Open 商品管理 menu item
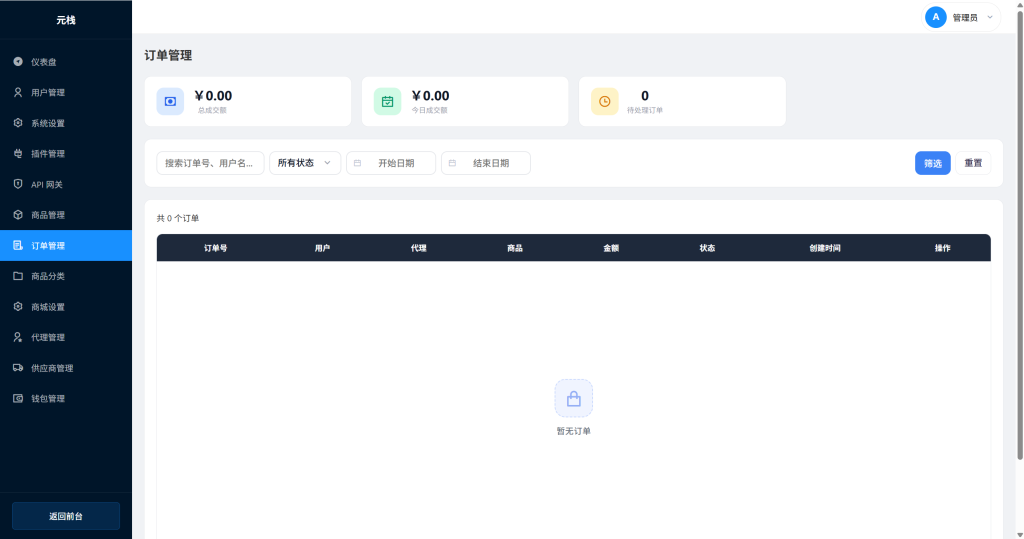 click(x=66, y=215)
